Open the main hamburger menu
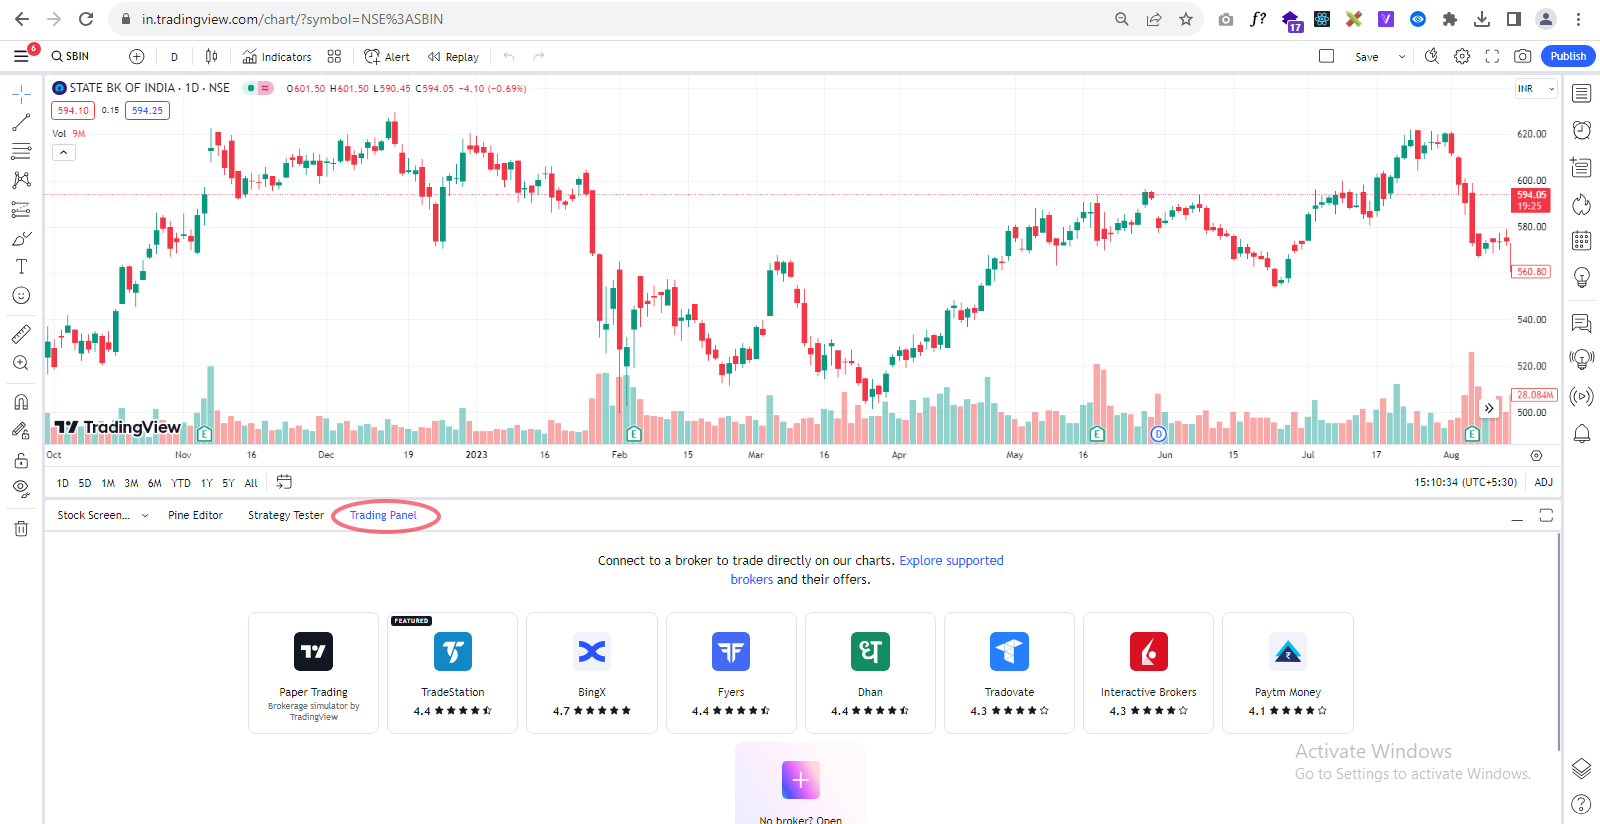1600x824 pixels. 21,56
